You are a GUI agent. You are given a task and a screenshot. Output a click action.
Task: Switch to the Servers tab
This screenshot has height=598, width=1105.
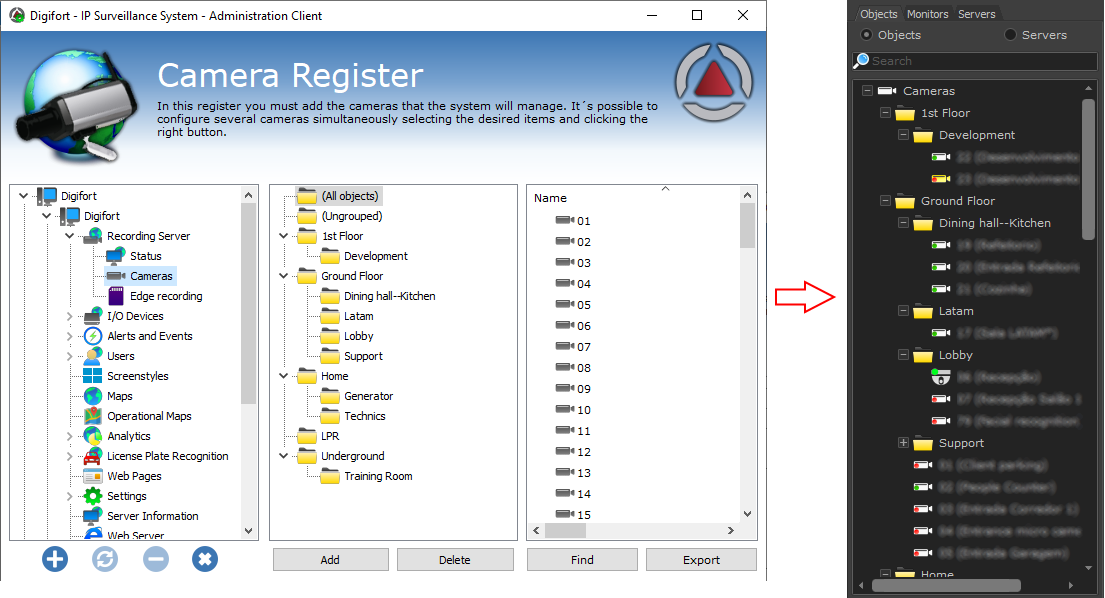[x=977, y=14]
